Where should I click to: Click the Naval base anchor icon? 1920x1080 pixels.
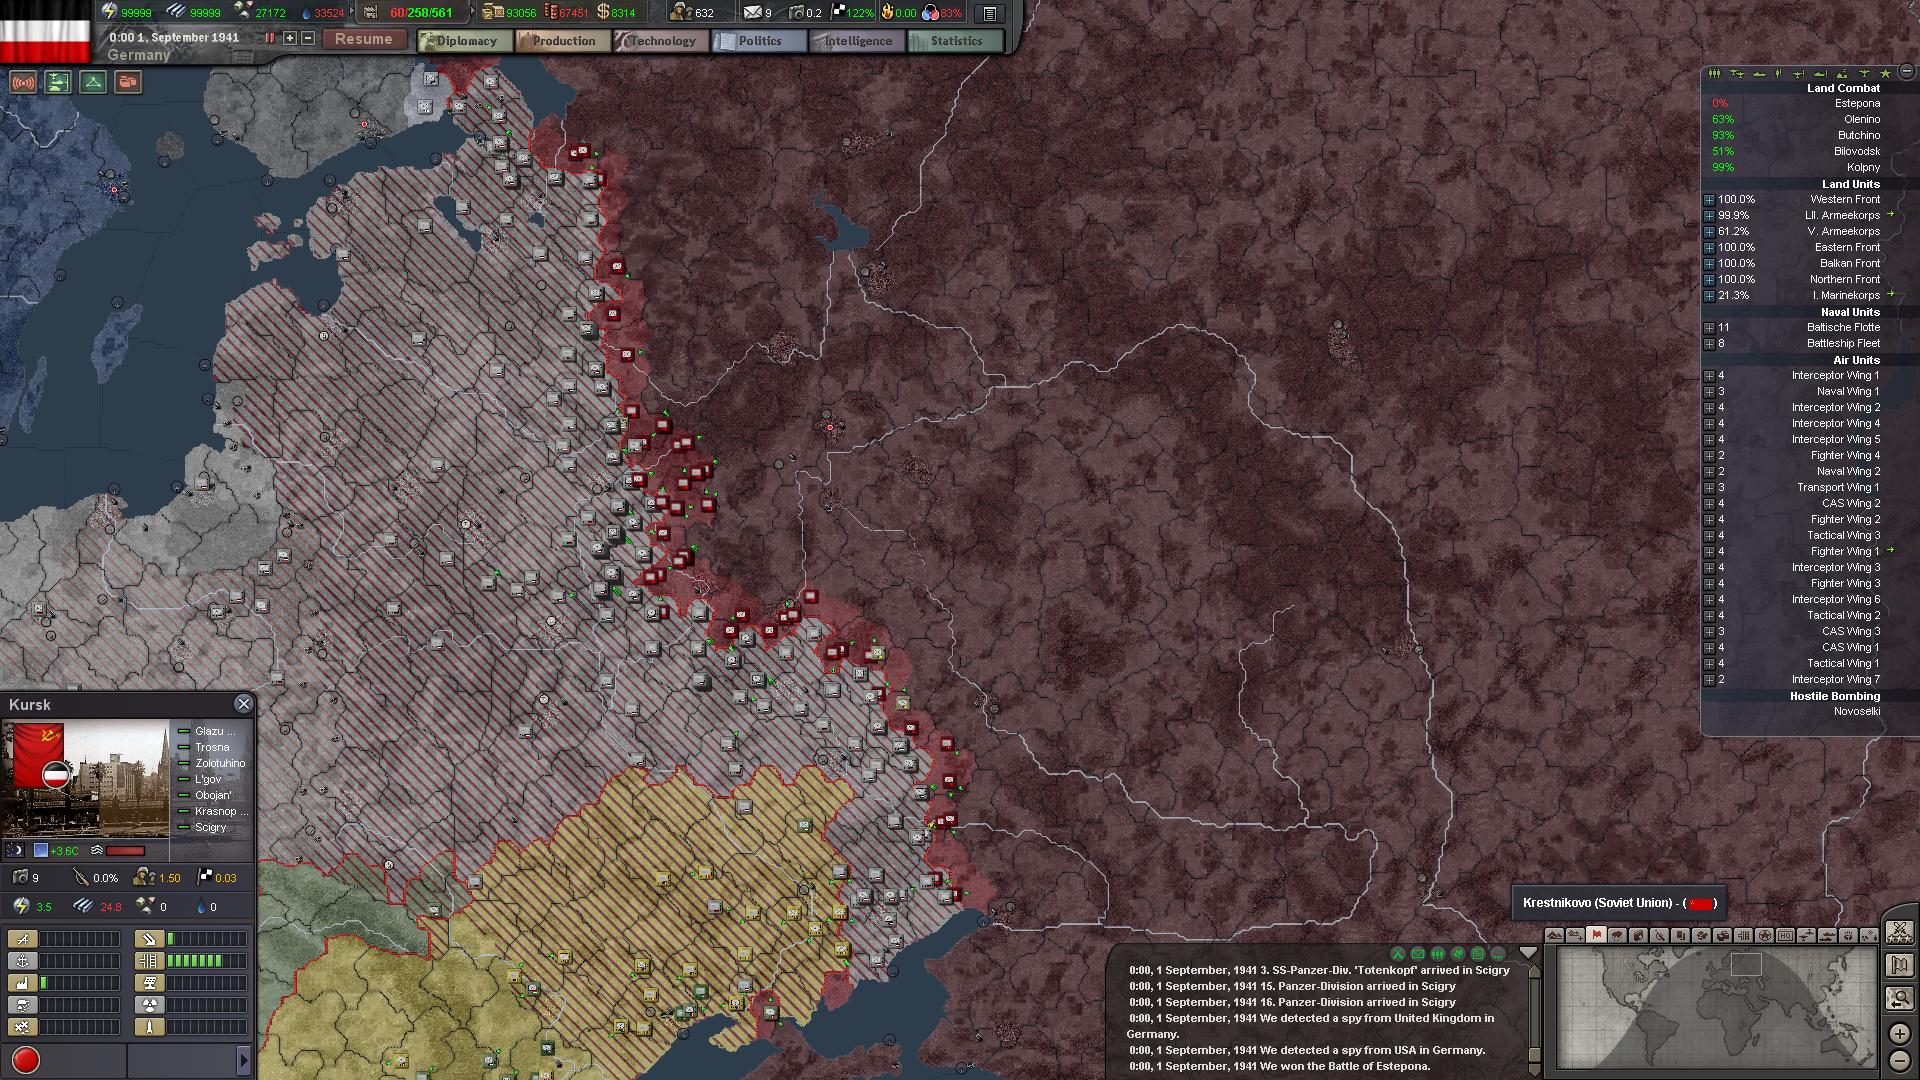[x=22, y=961]
